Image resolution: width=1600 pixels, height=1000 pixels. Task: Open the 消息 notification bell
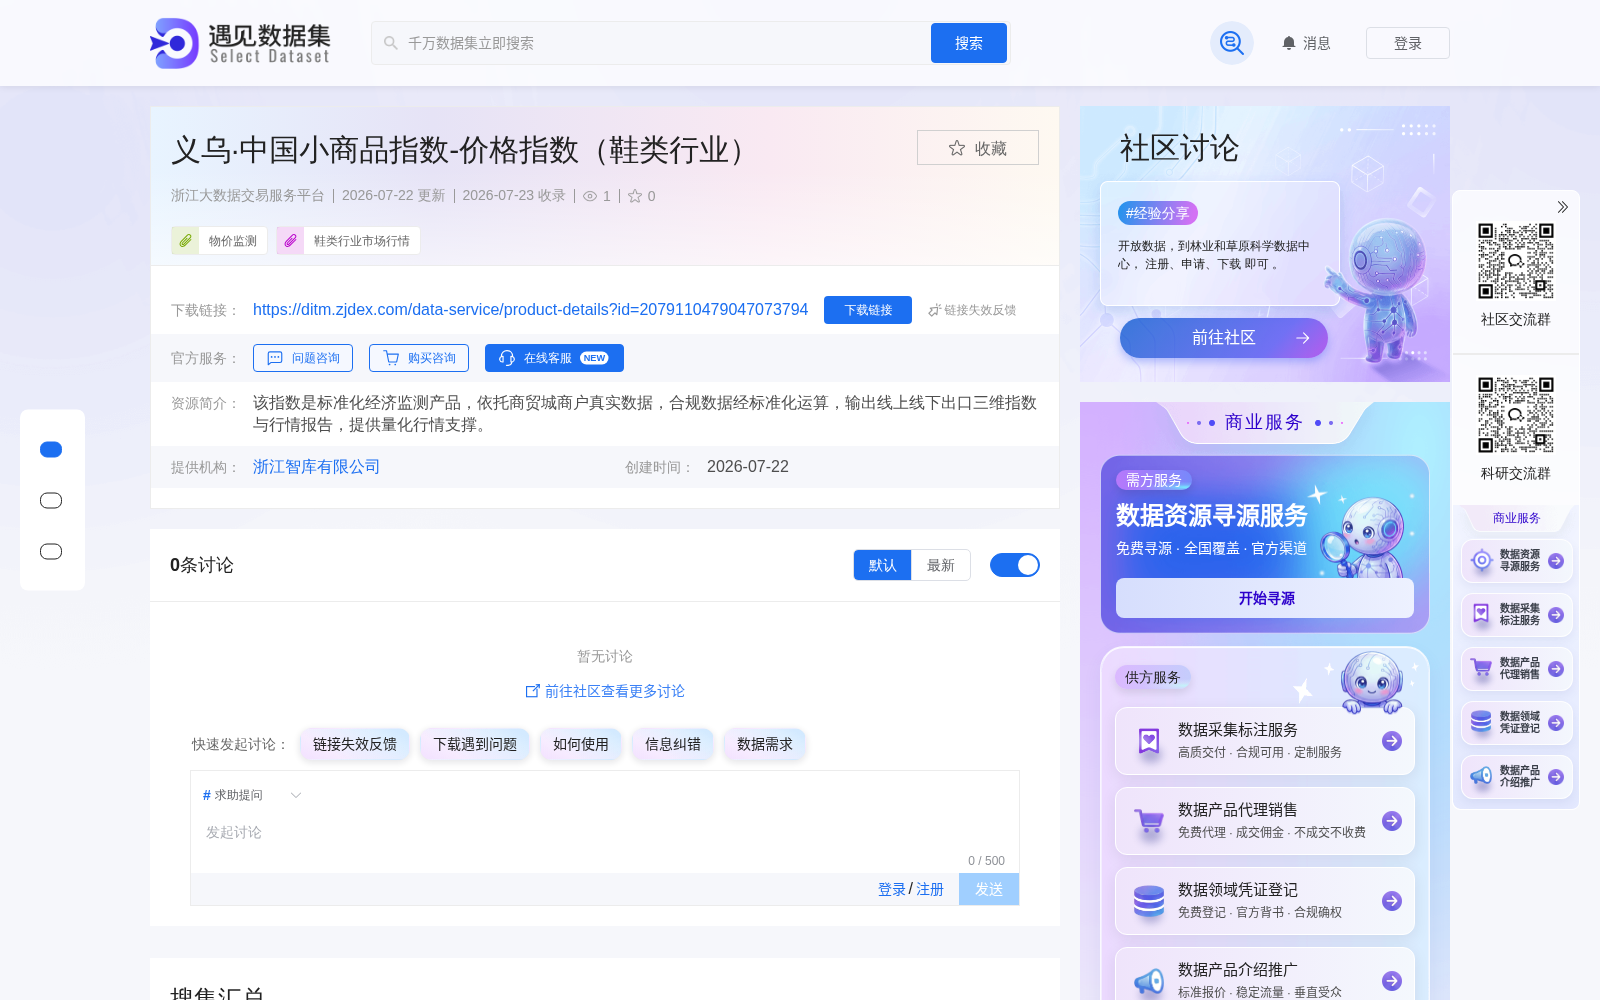pos(1306,43)
